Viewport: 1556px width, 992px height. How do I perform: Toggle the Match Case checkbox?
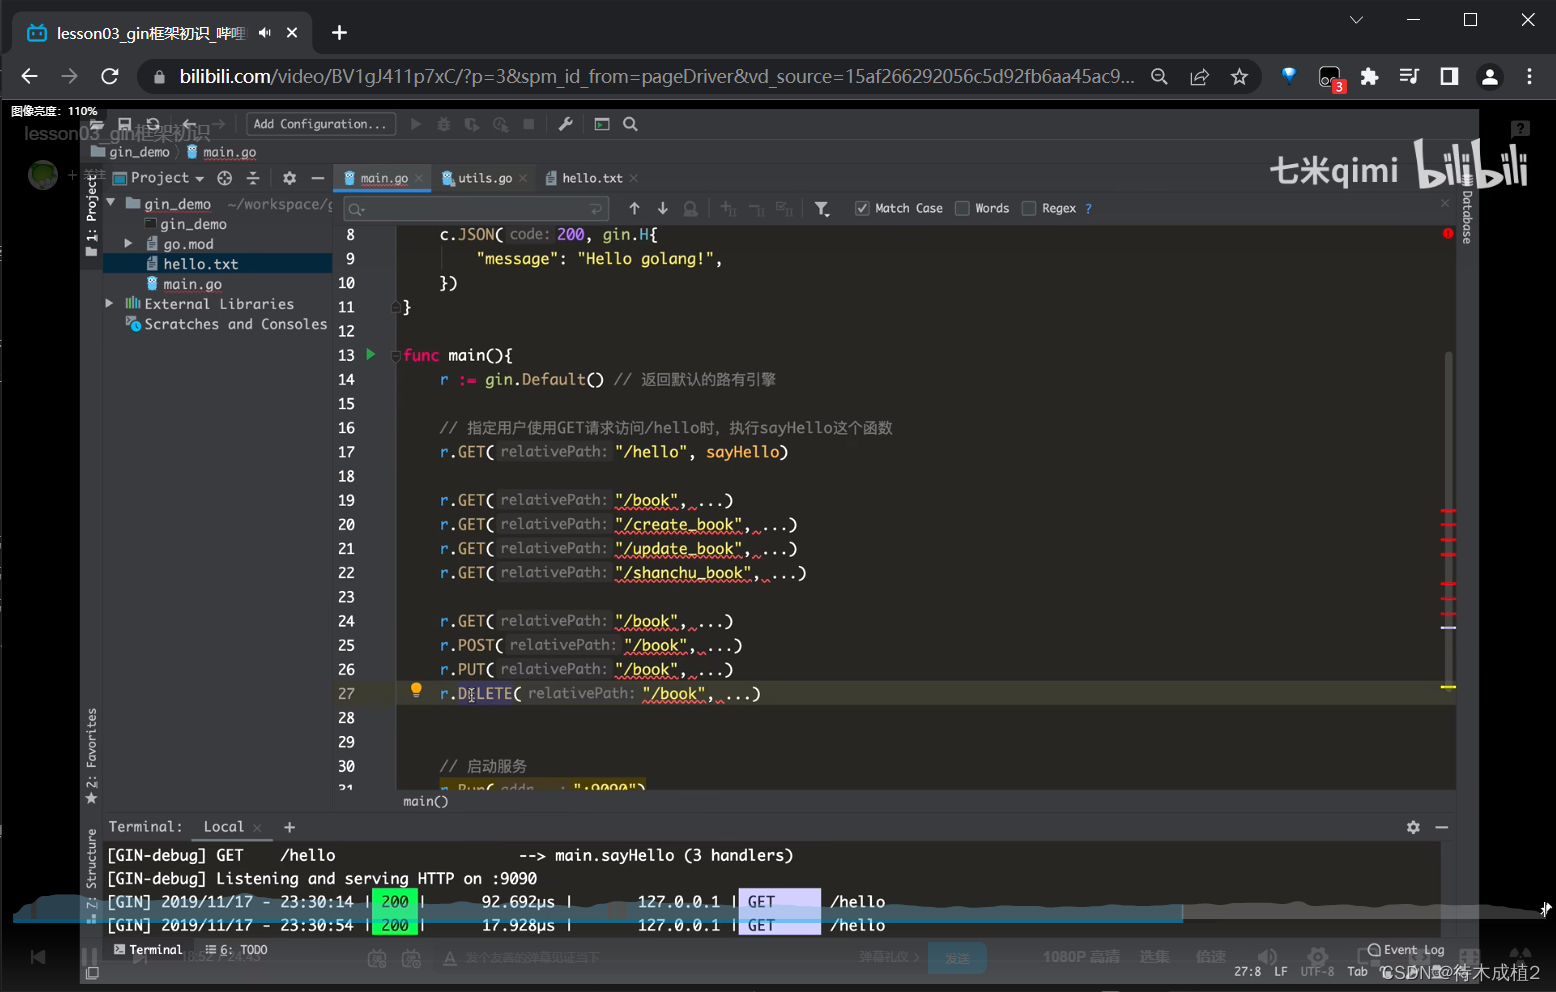pos(862,208)
